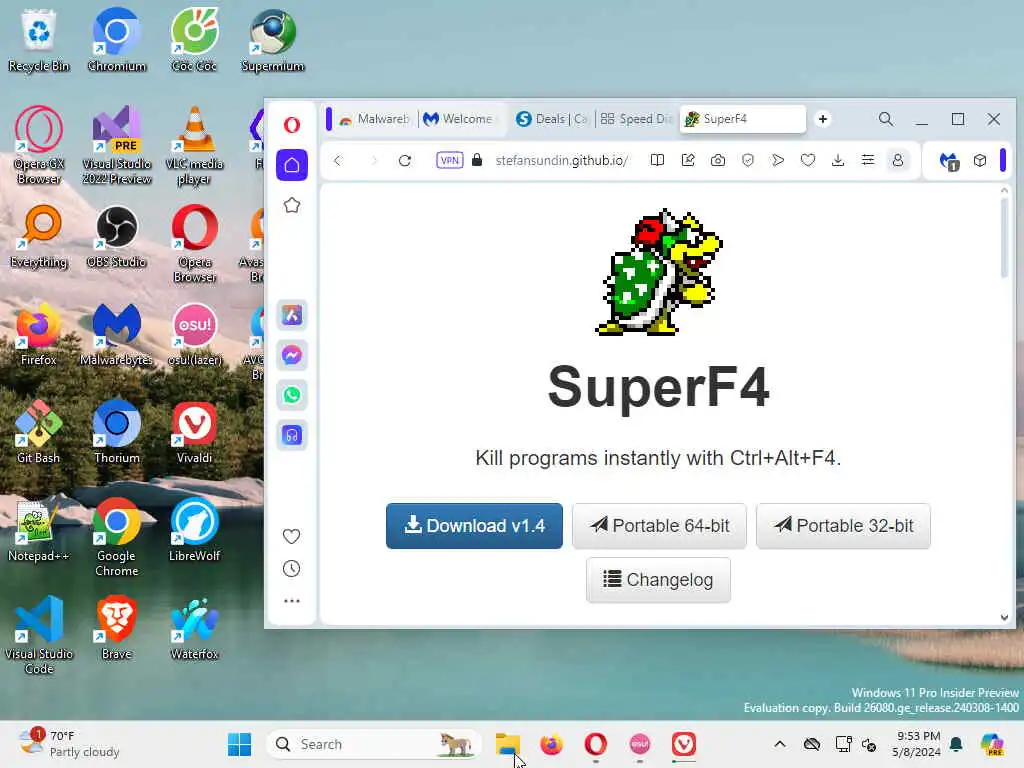Screen dimensions: 1024x768
Task: Click the address bar with stefansundin.github.io
Action: tap(562, 161)
